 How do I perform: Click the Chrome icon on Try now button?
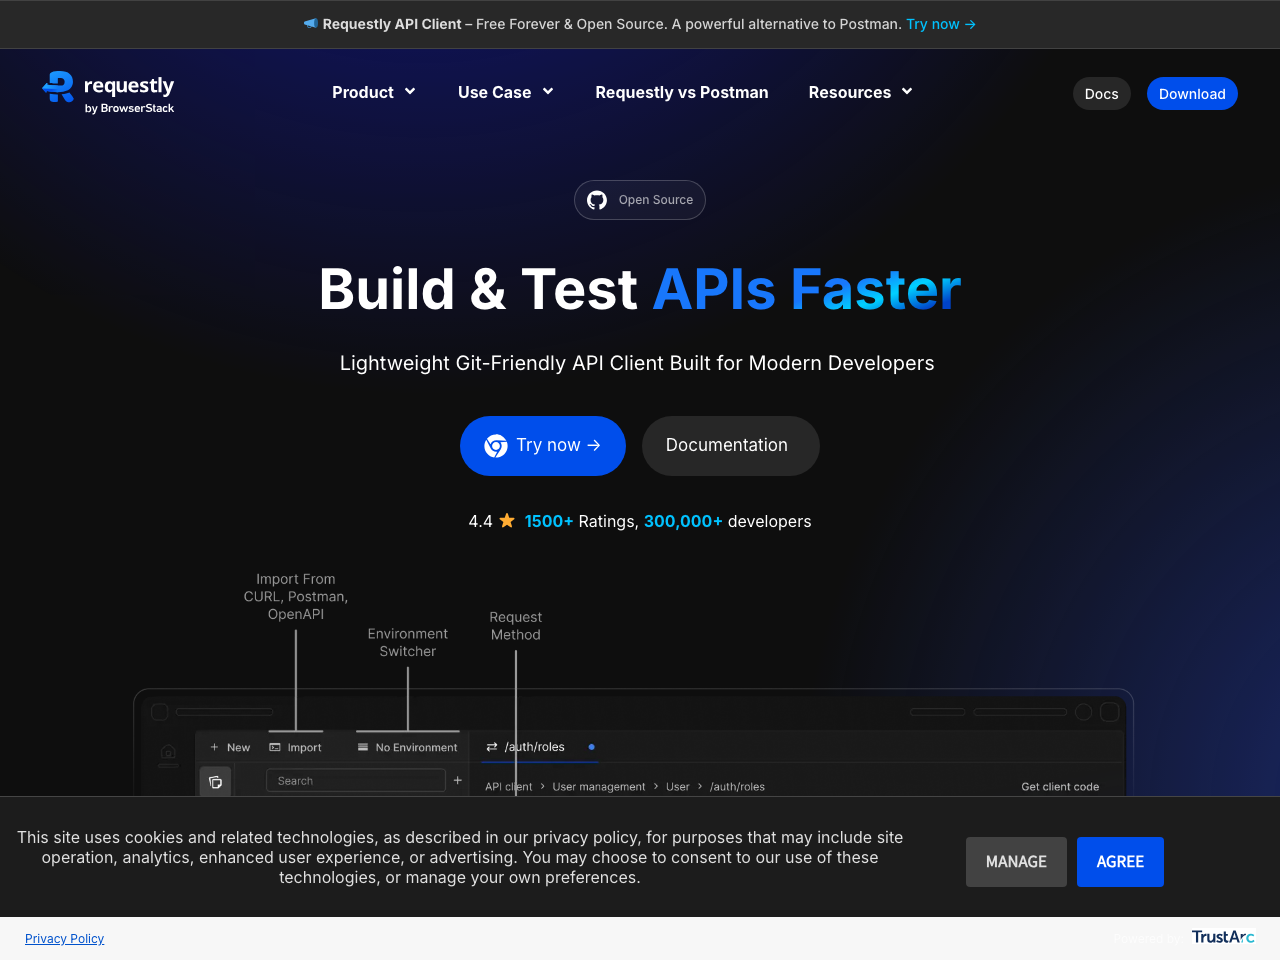(496, 446)
